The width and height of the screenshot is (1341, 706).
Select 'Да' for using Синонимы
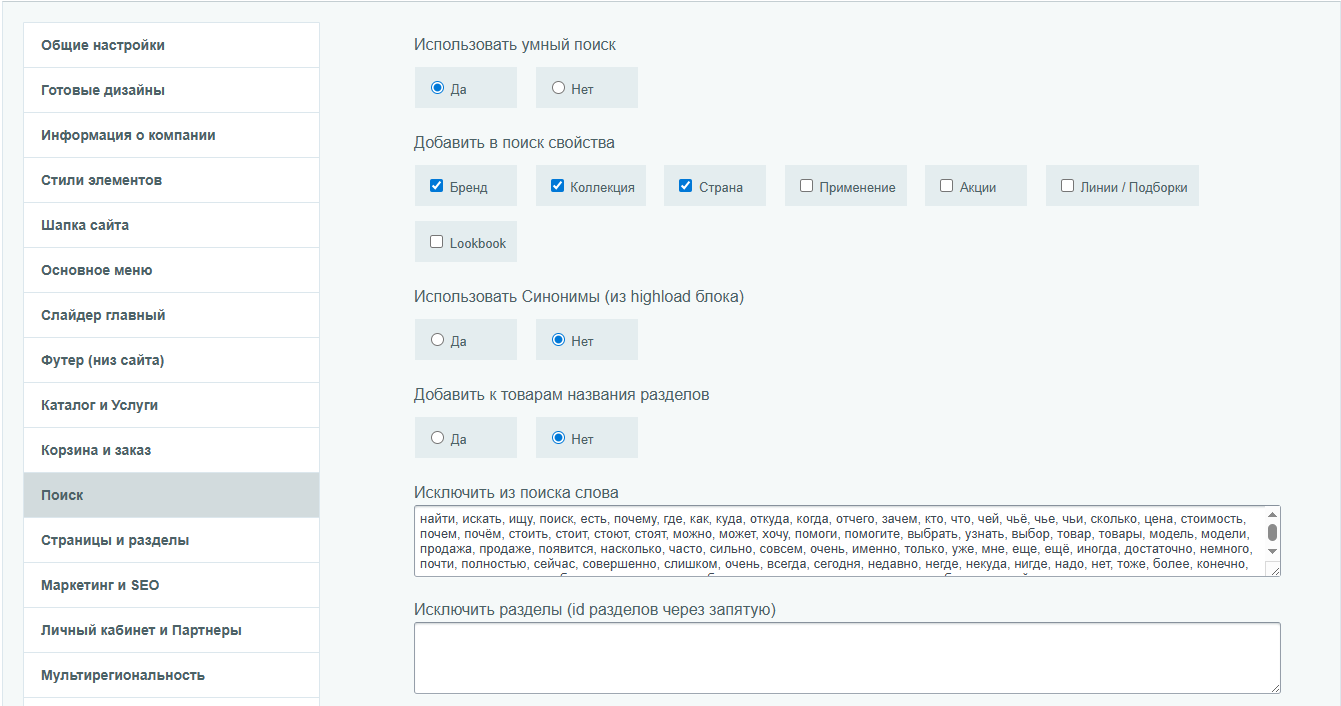pyautogui.click(x=437, y=340)
